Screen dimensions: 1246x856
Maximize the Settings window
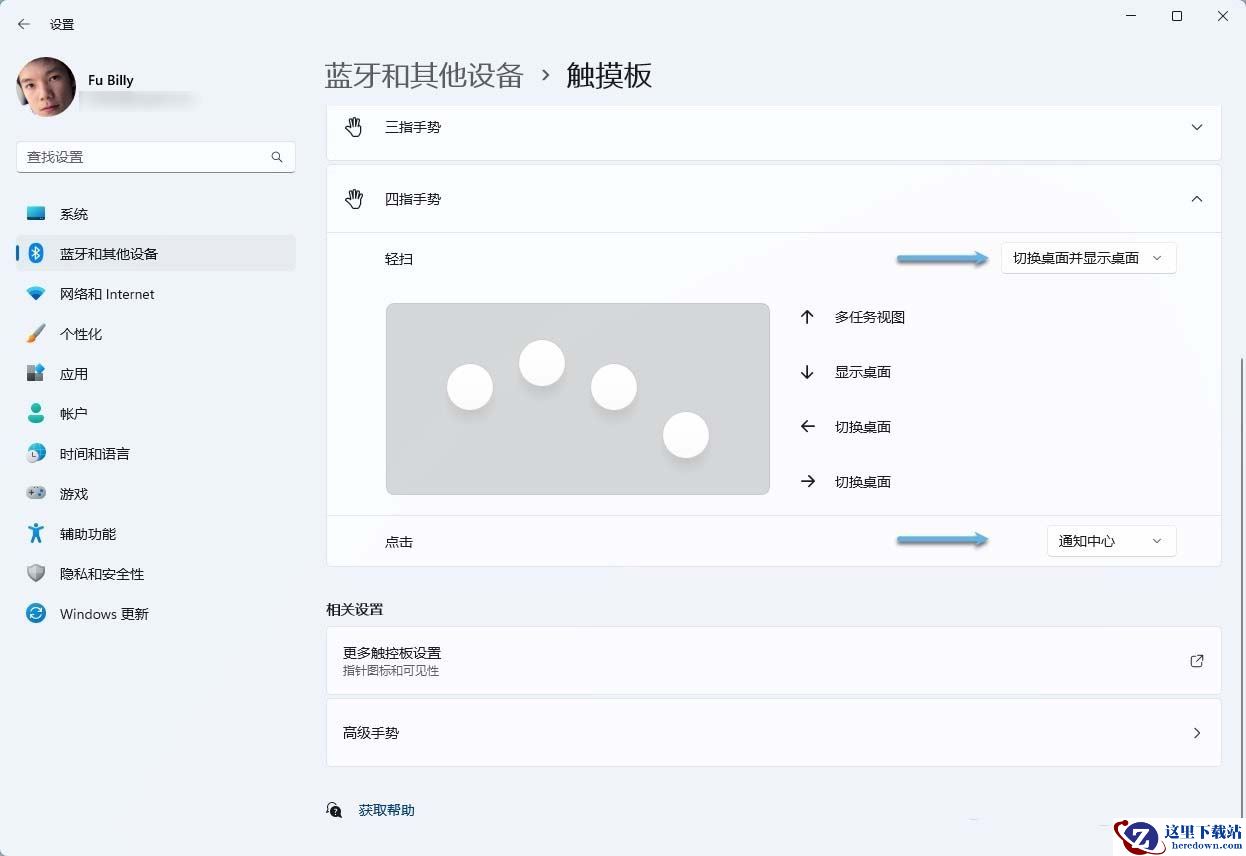(x=1177, y=16)
